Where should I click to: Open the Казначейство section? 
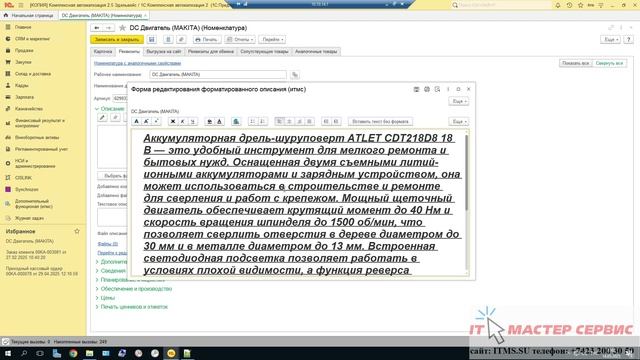pyautogui.click(x=29, y=109)
